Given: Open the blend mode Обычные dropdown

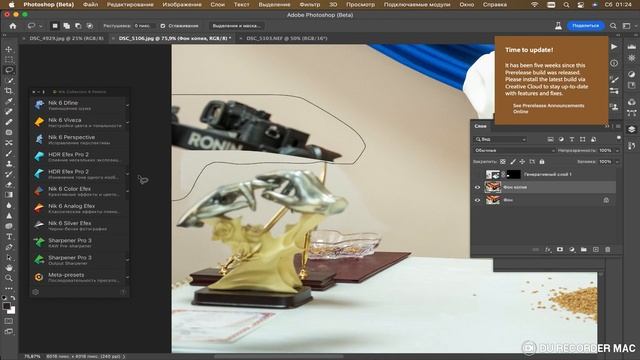Looking at the screenshot, I should point(514,151).
